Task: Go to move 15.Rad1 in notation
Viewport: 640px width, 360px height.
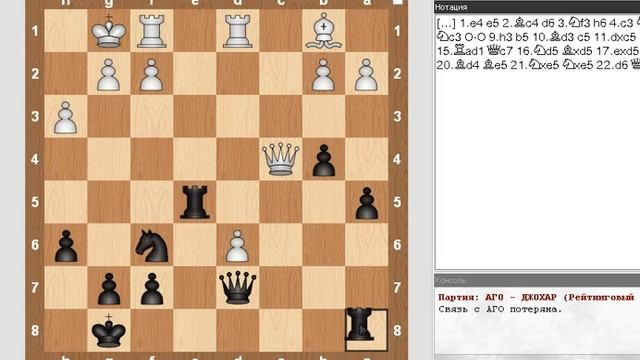Action: (460, 51)
